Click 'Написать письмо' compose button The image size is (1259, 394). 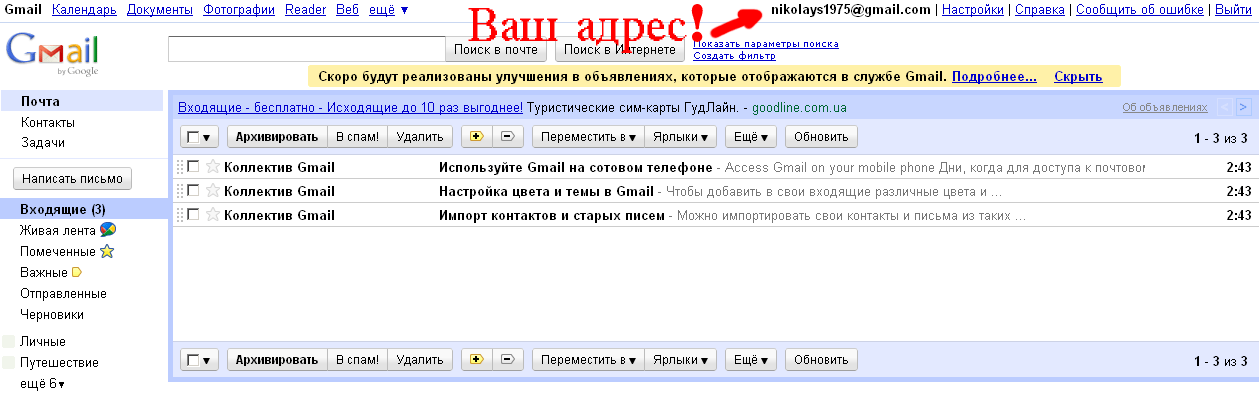pos(72,179)
